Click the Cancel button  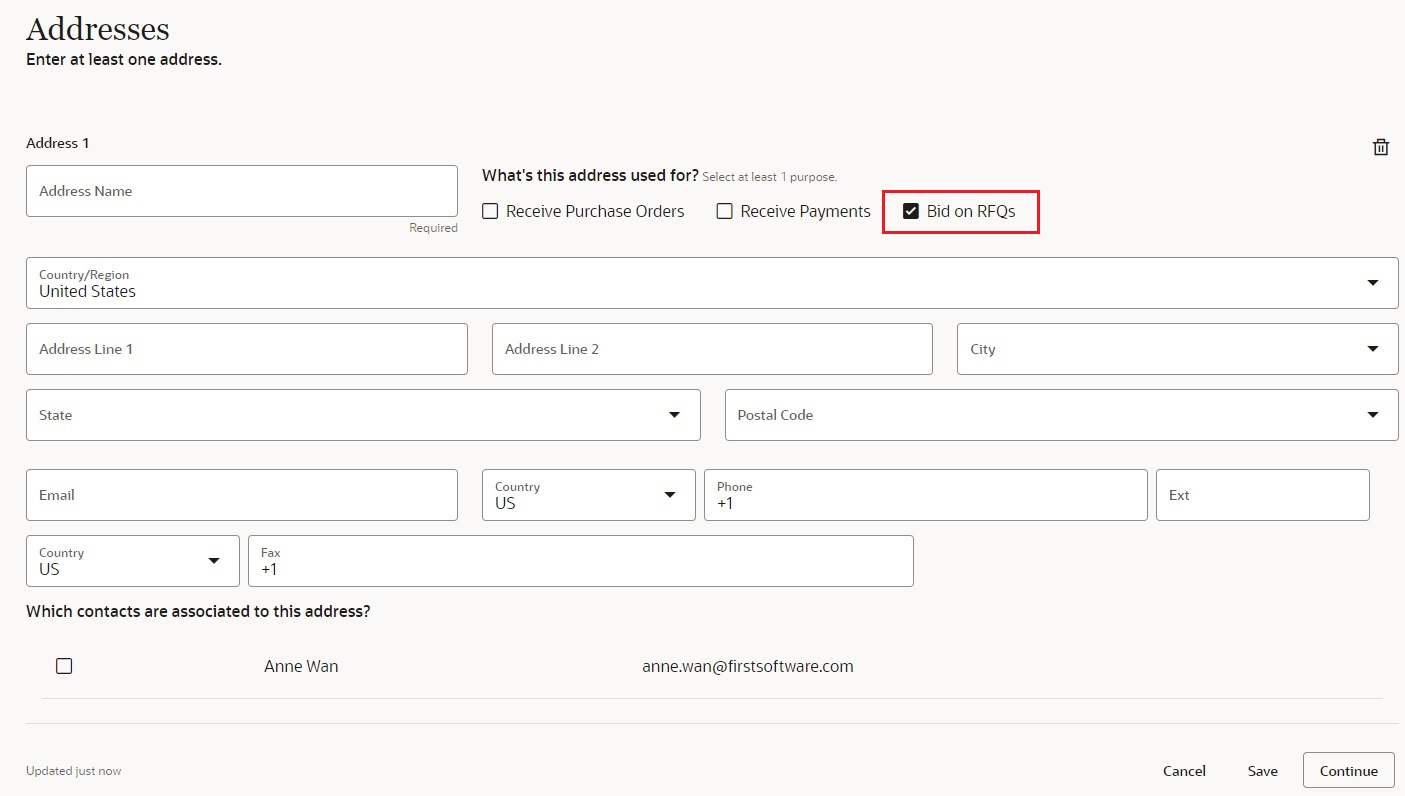point(1184,771)
